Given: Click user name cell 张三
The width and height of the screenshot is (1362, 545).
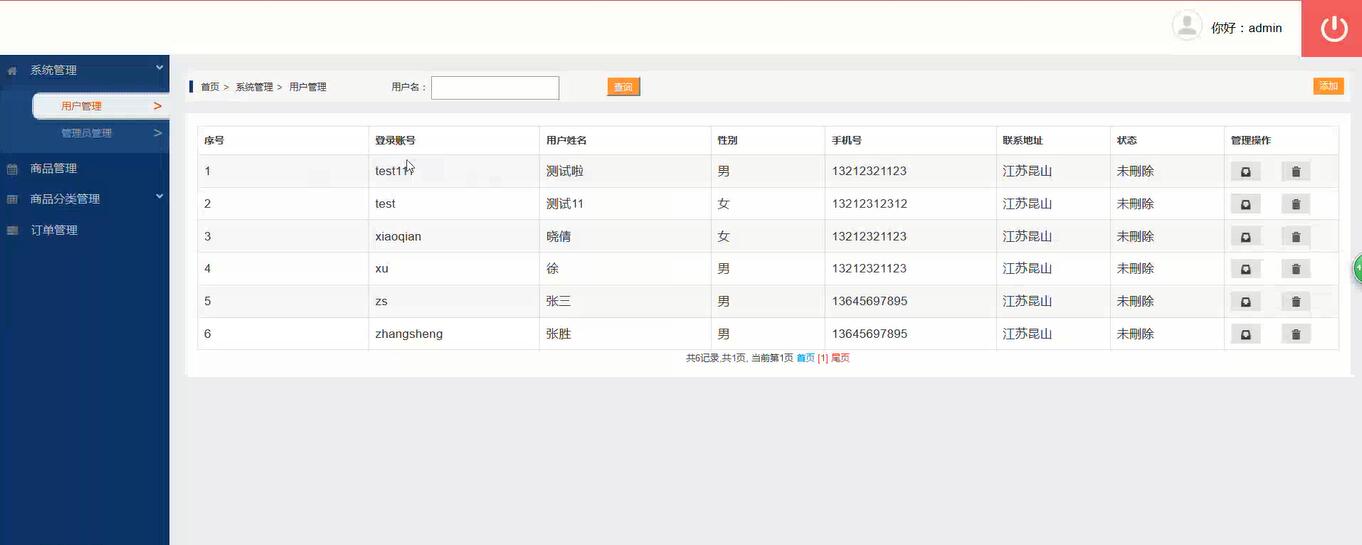Looking at the screenshot, I should coord(558,302).
